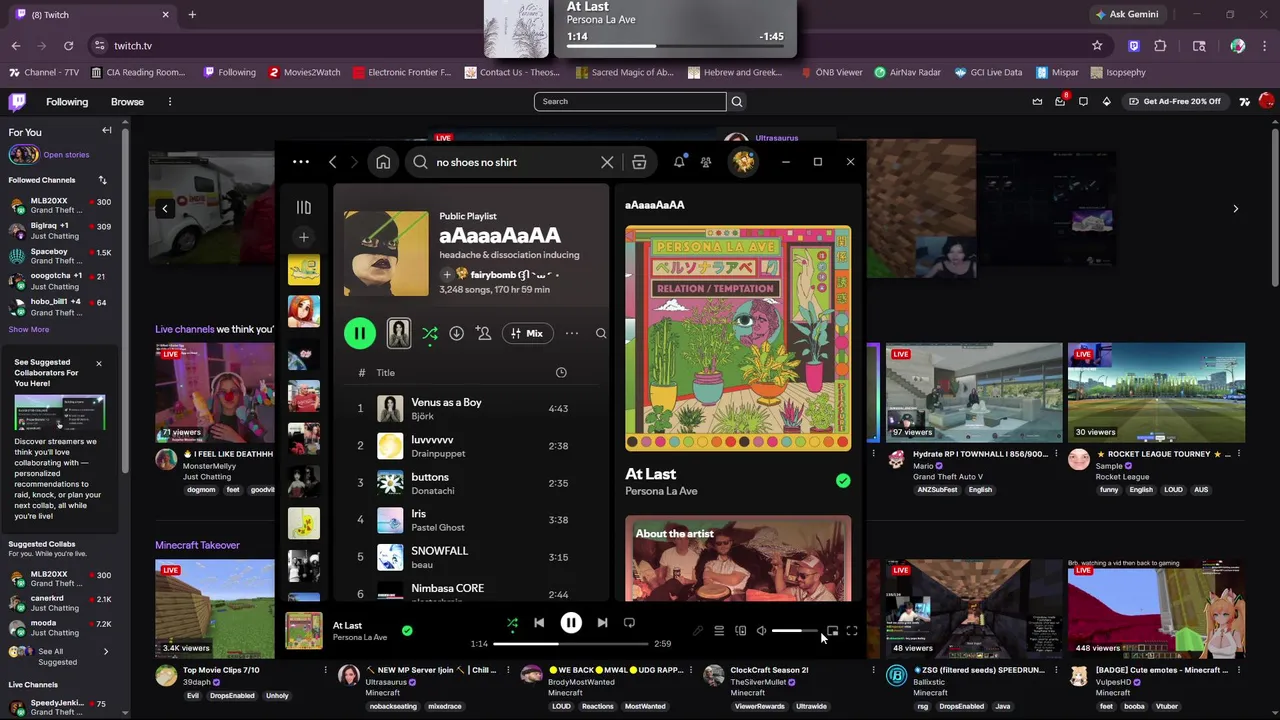1280x720 pixels.
Task: Collapse Spotify Your Library sidebar
Action: point(304,207)
